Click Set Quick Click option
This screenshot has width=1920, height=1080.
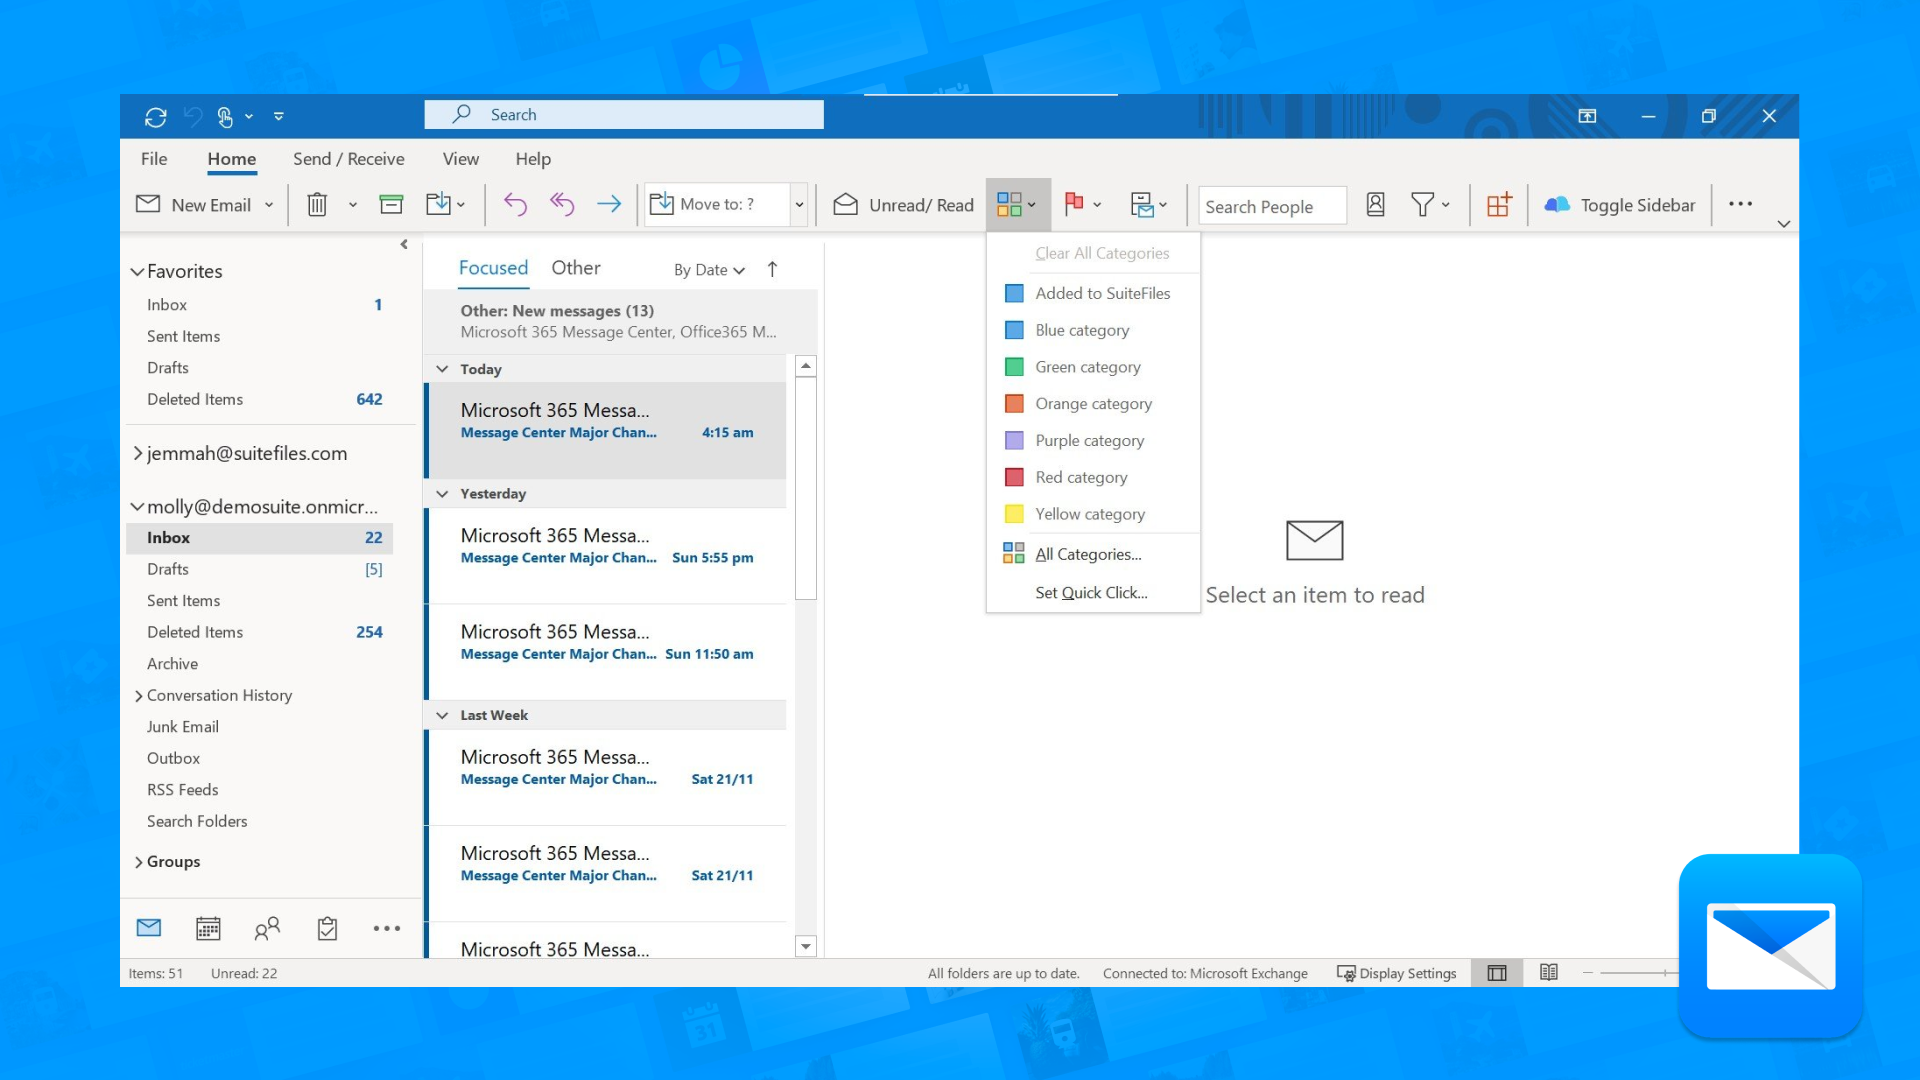pos(1091,592)
